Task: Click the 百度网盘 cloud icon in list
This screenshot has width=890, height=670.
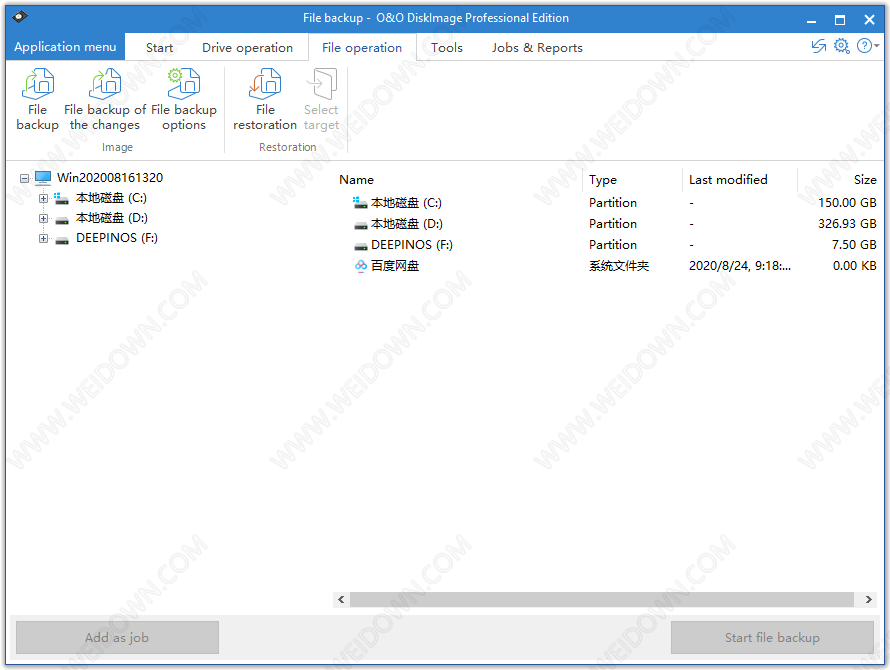Action: pos(360,266)
